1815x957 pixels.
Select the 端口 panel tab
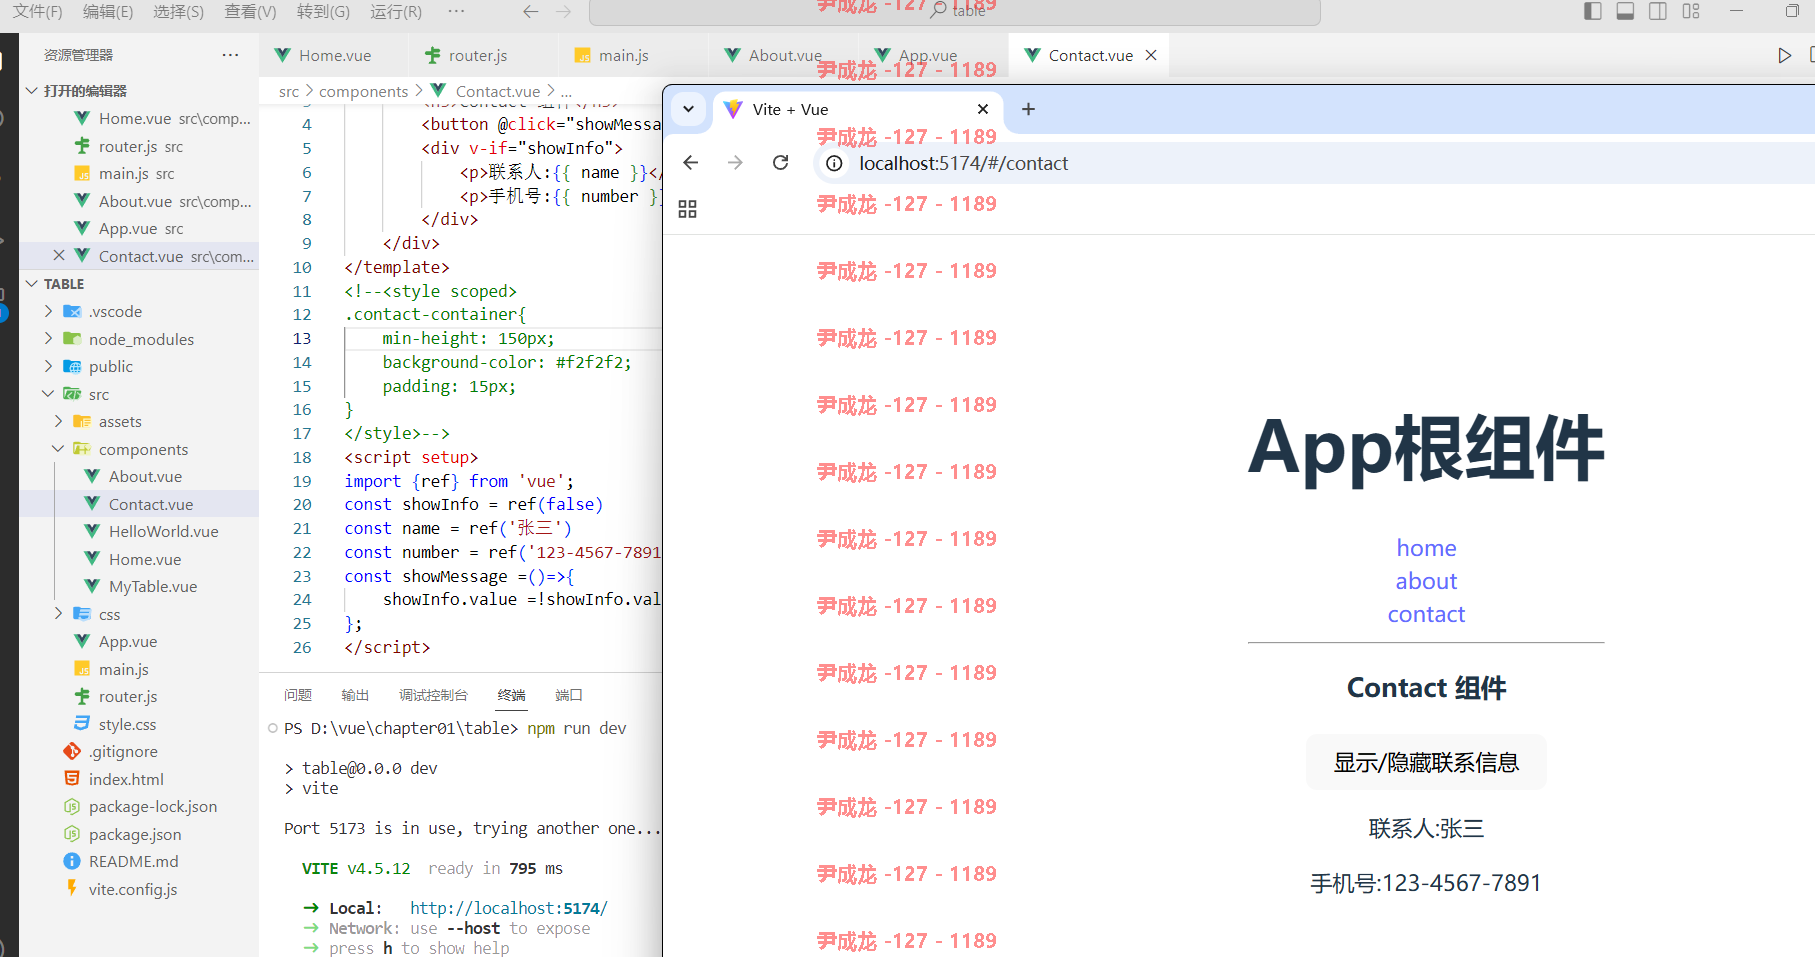click(x=569, y=695)
